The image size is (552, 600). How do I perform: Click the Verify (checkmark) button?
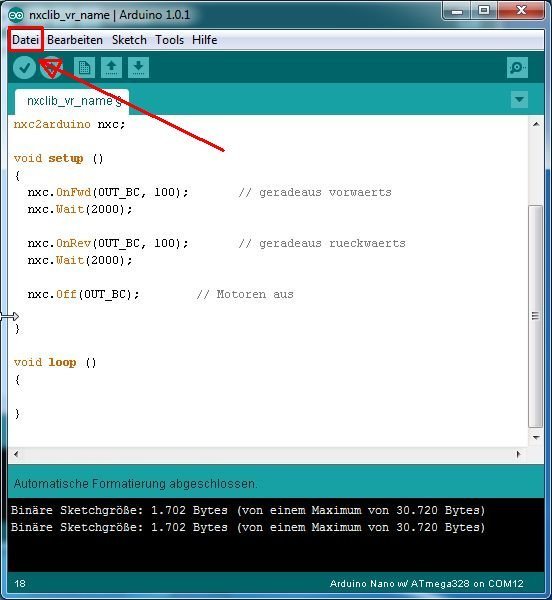[24, 68]
